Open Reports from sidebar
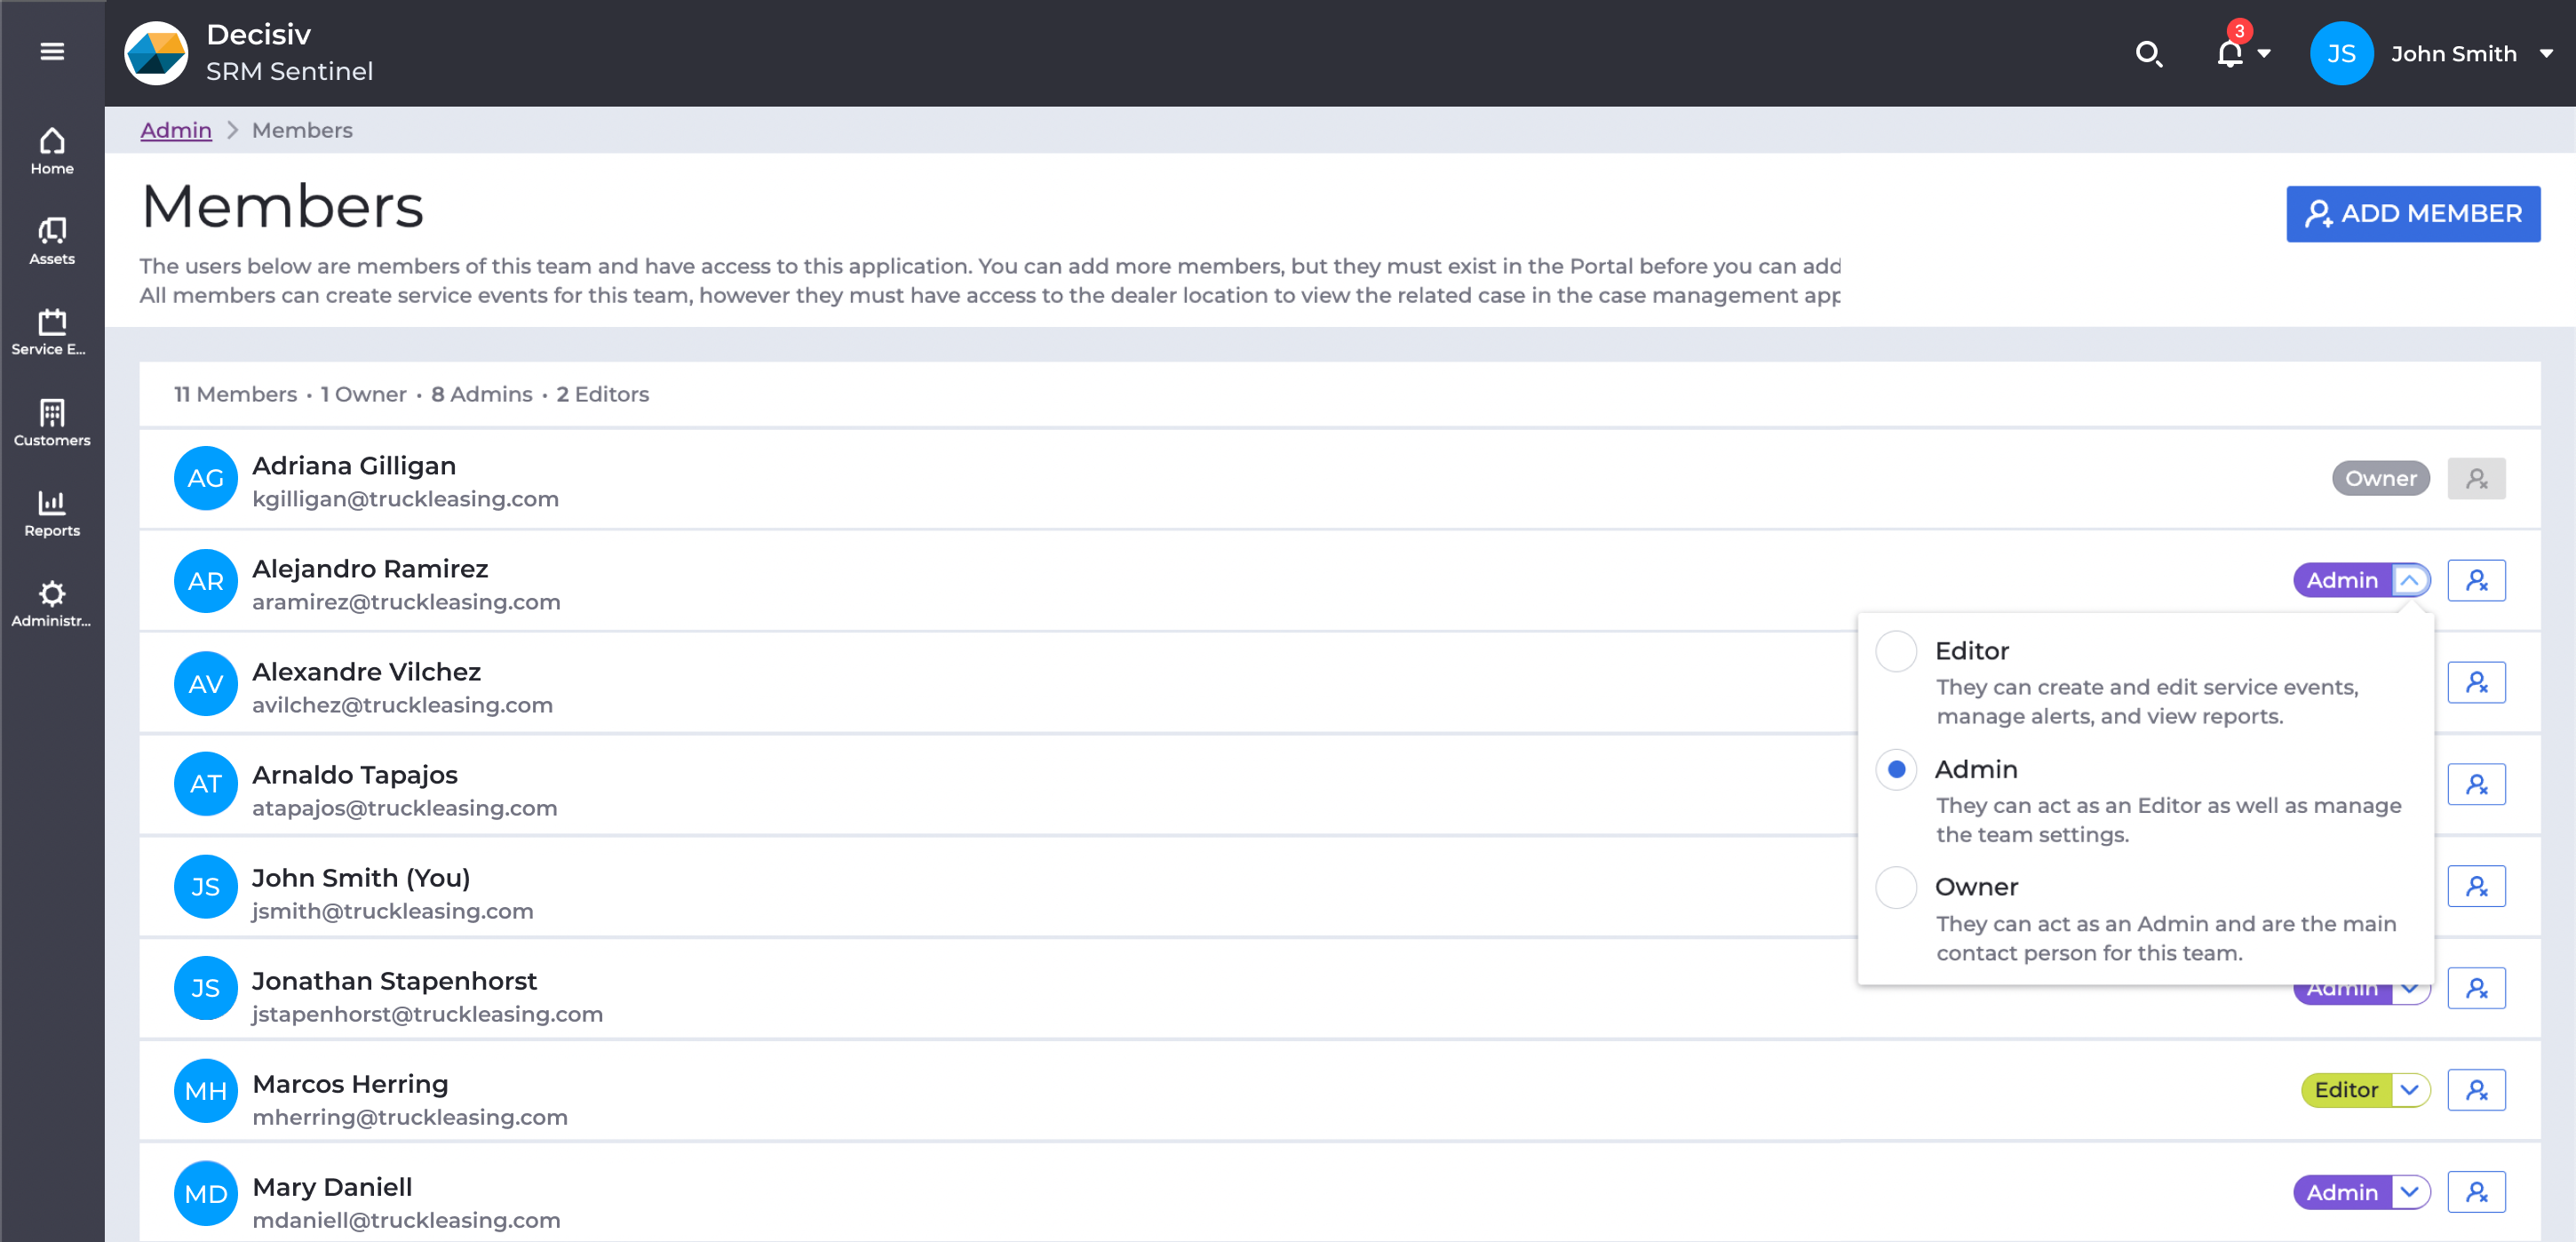This screenshot has width=2576, height=1242. pos(52,513)
